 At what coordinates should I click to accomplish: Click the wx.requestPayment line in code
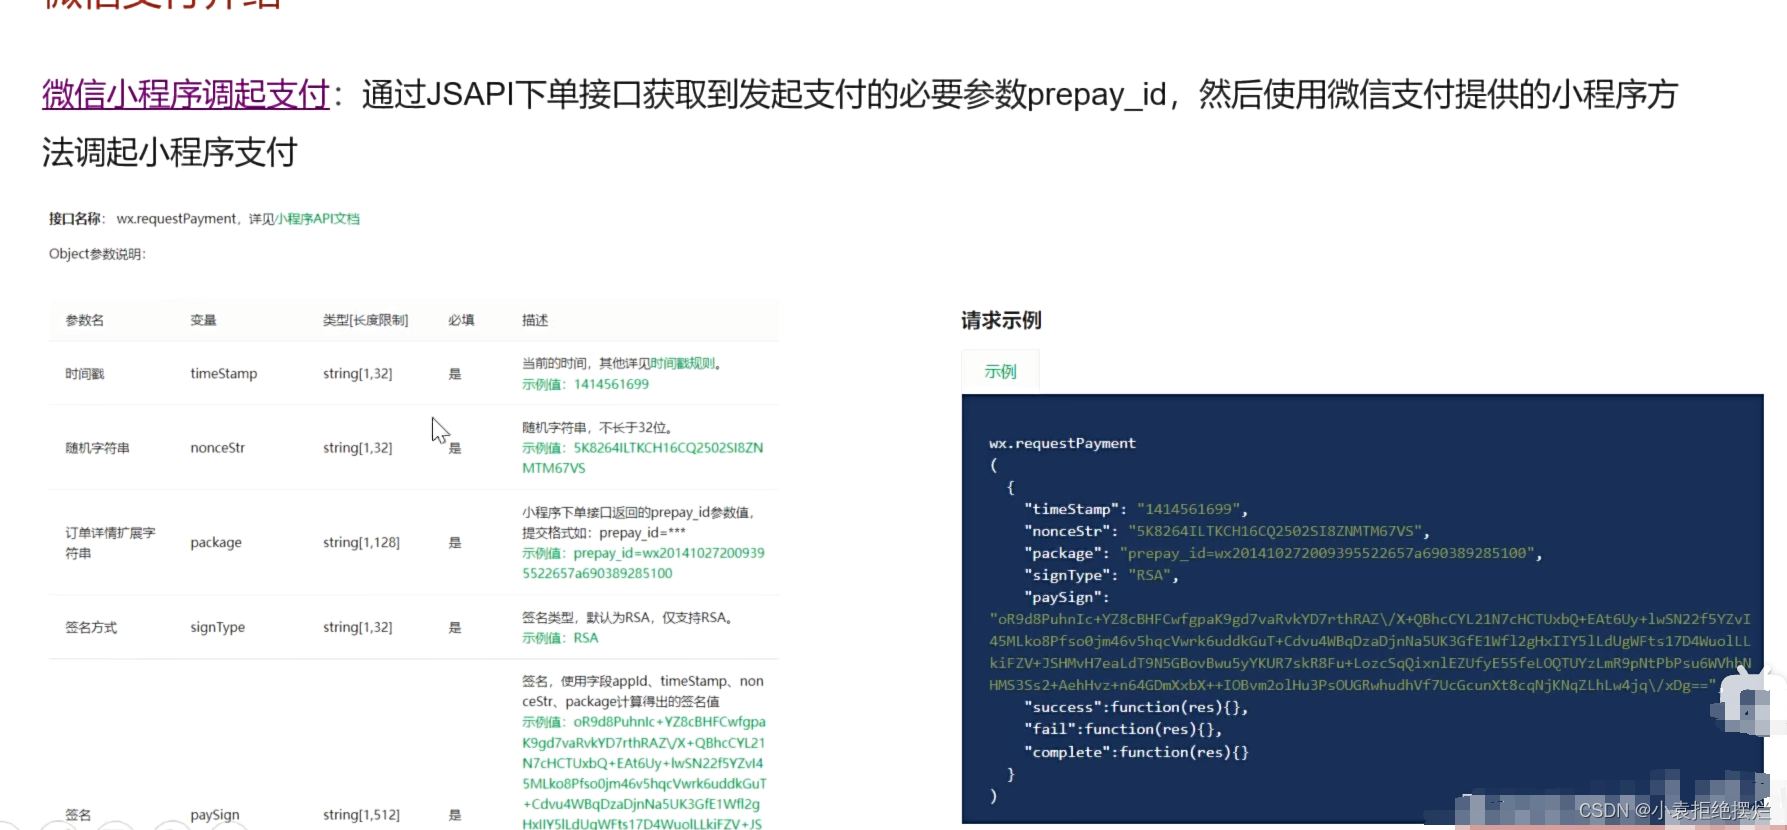(x=1062, y=443)
